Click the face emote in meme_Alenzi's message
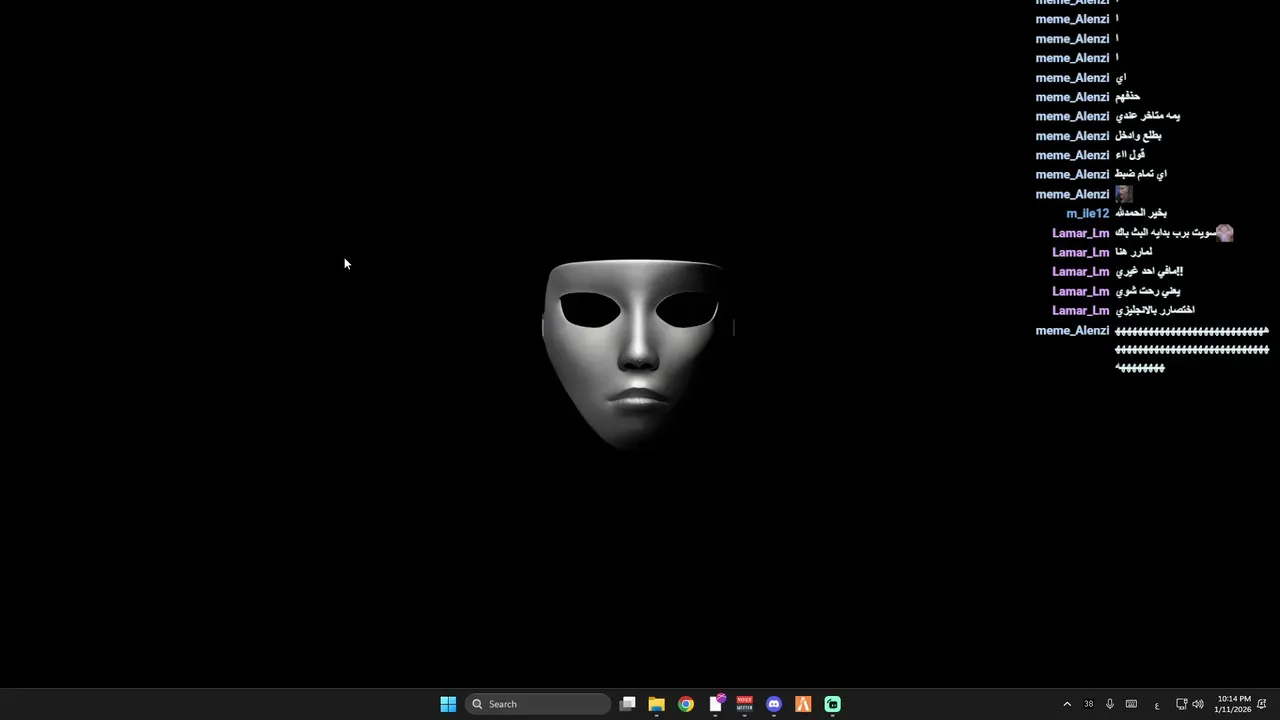The image size is (1280, 720). pos(1124,194)
